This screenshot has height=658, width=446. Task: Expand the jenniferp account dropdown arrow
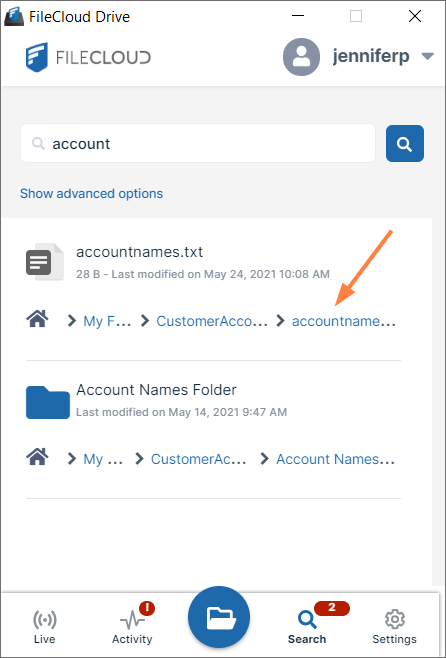coord(428,56)
